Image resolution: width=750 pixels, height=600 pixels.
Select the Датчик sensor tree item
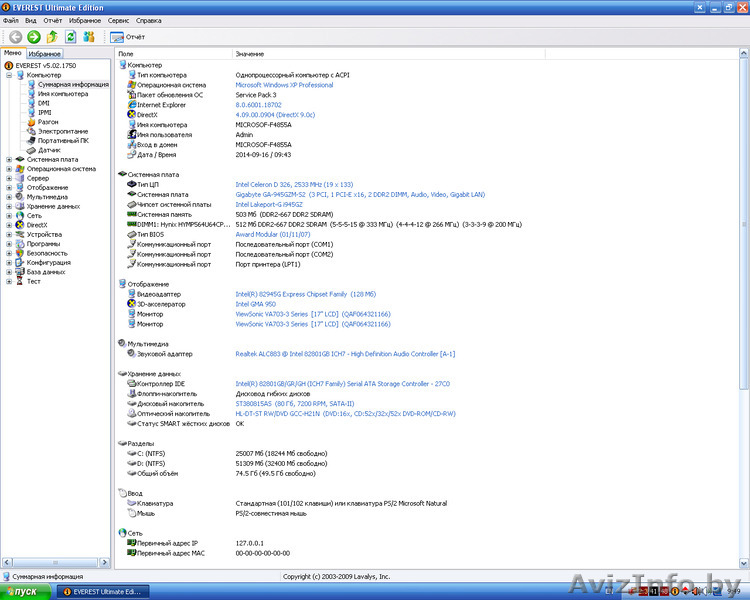tap(49, 150)
